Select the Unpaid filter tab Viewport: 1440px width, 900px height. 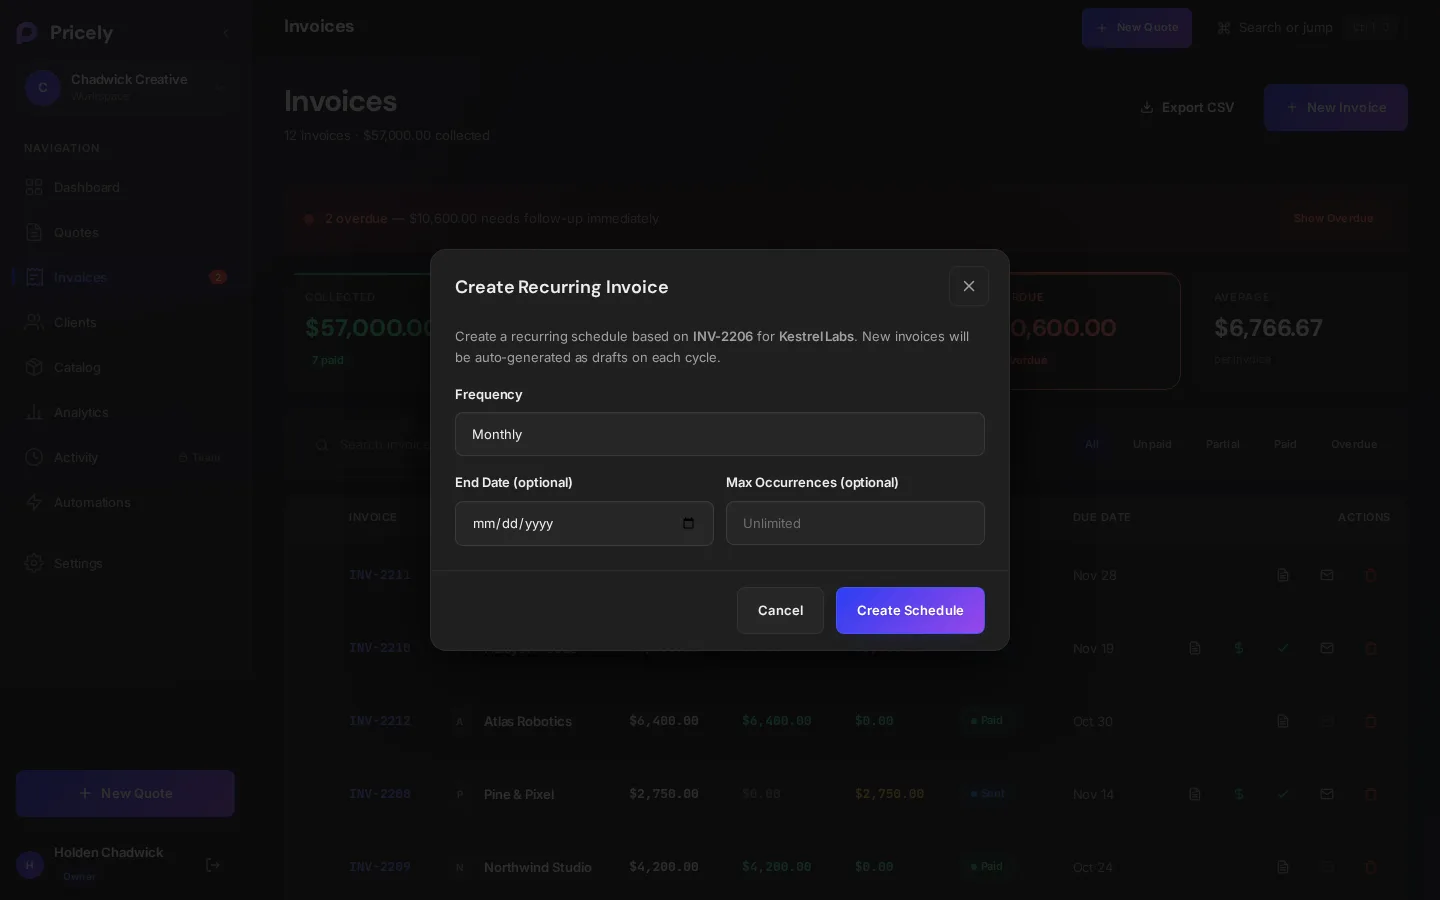click(x=1152, y=444)
